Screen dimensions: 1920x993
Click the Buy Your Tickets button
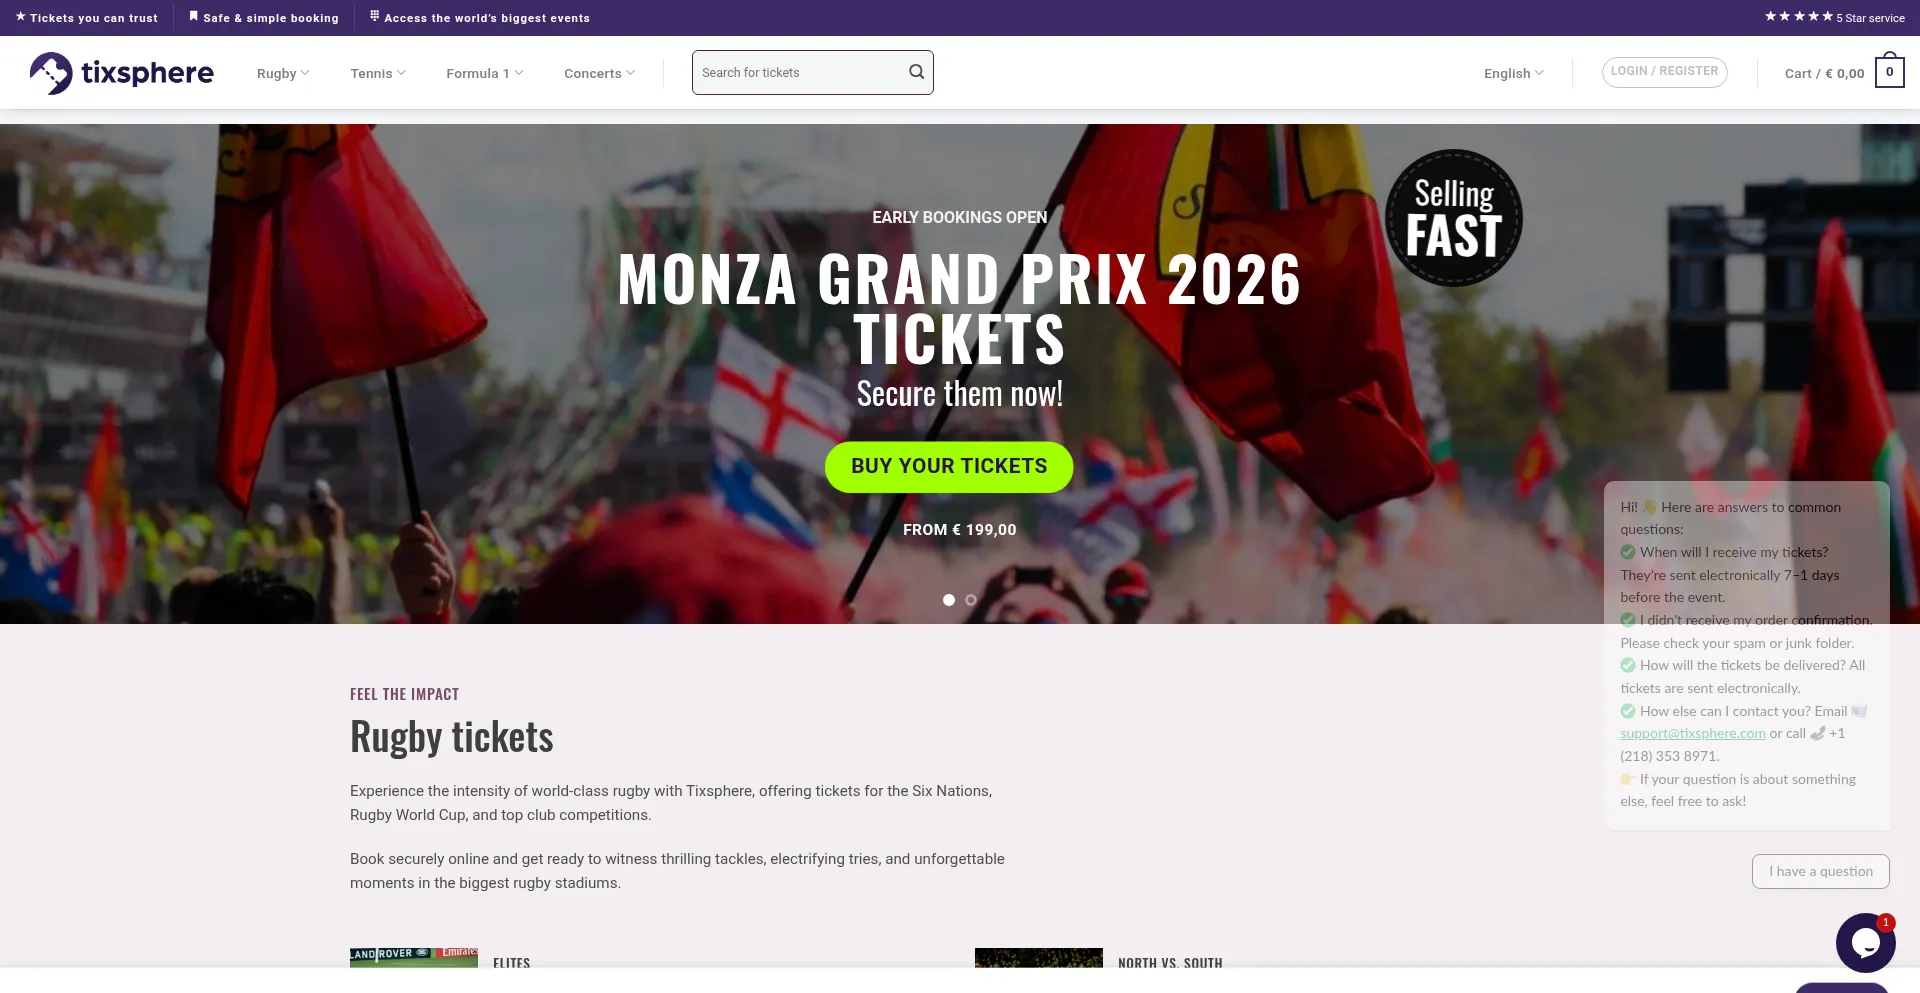pos(949,467)
